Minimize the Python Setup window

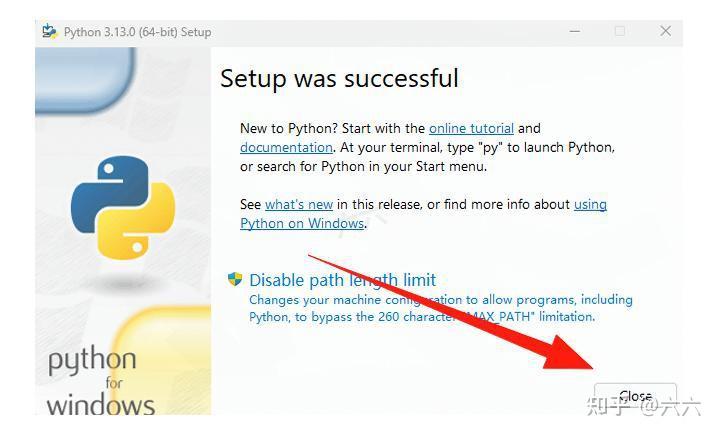tap(575, 31)
